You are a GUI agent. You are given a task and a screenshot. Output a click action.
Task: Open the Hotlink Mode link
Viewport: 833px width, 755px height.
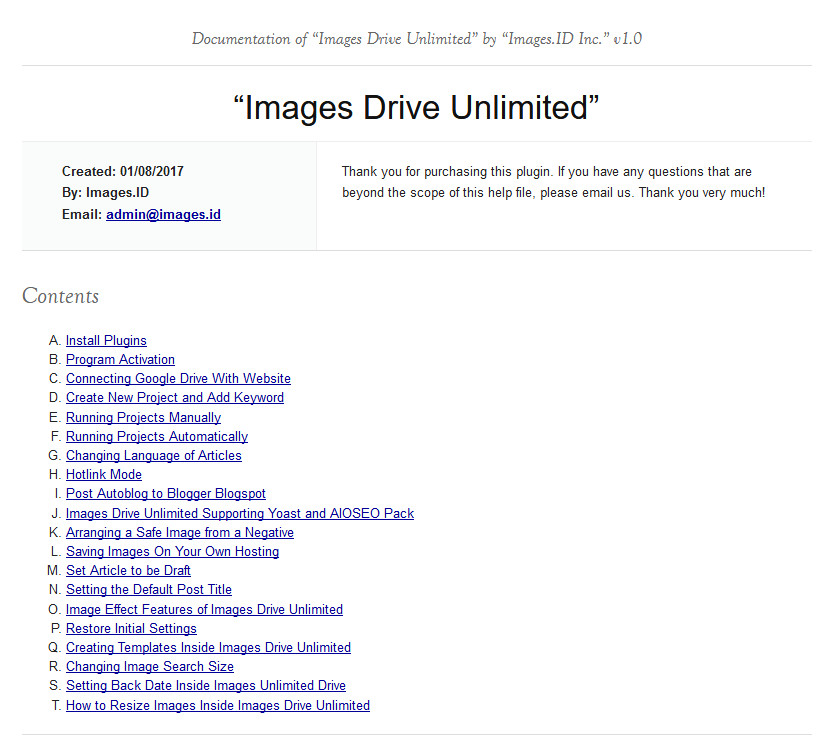[104, 475]
